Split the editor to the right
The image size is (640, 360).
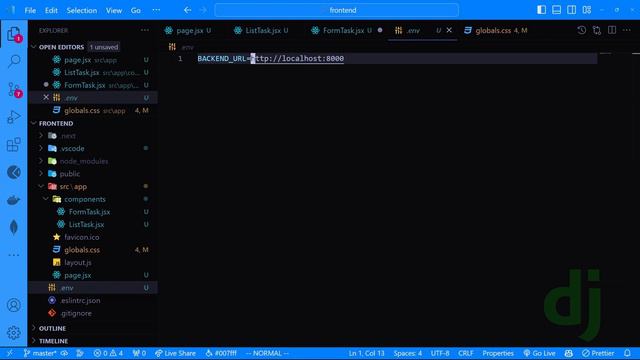612,30
